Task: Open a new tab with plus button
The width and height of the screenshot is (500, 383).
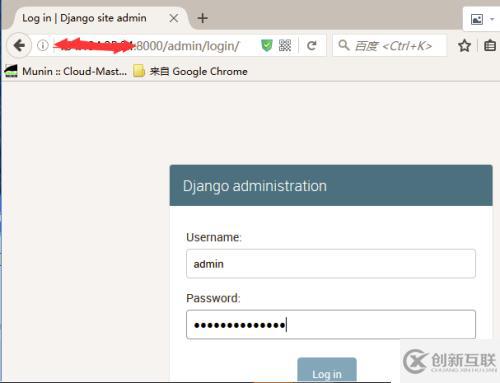Action: (202, 18)
